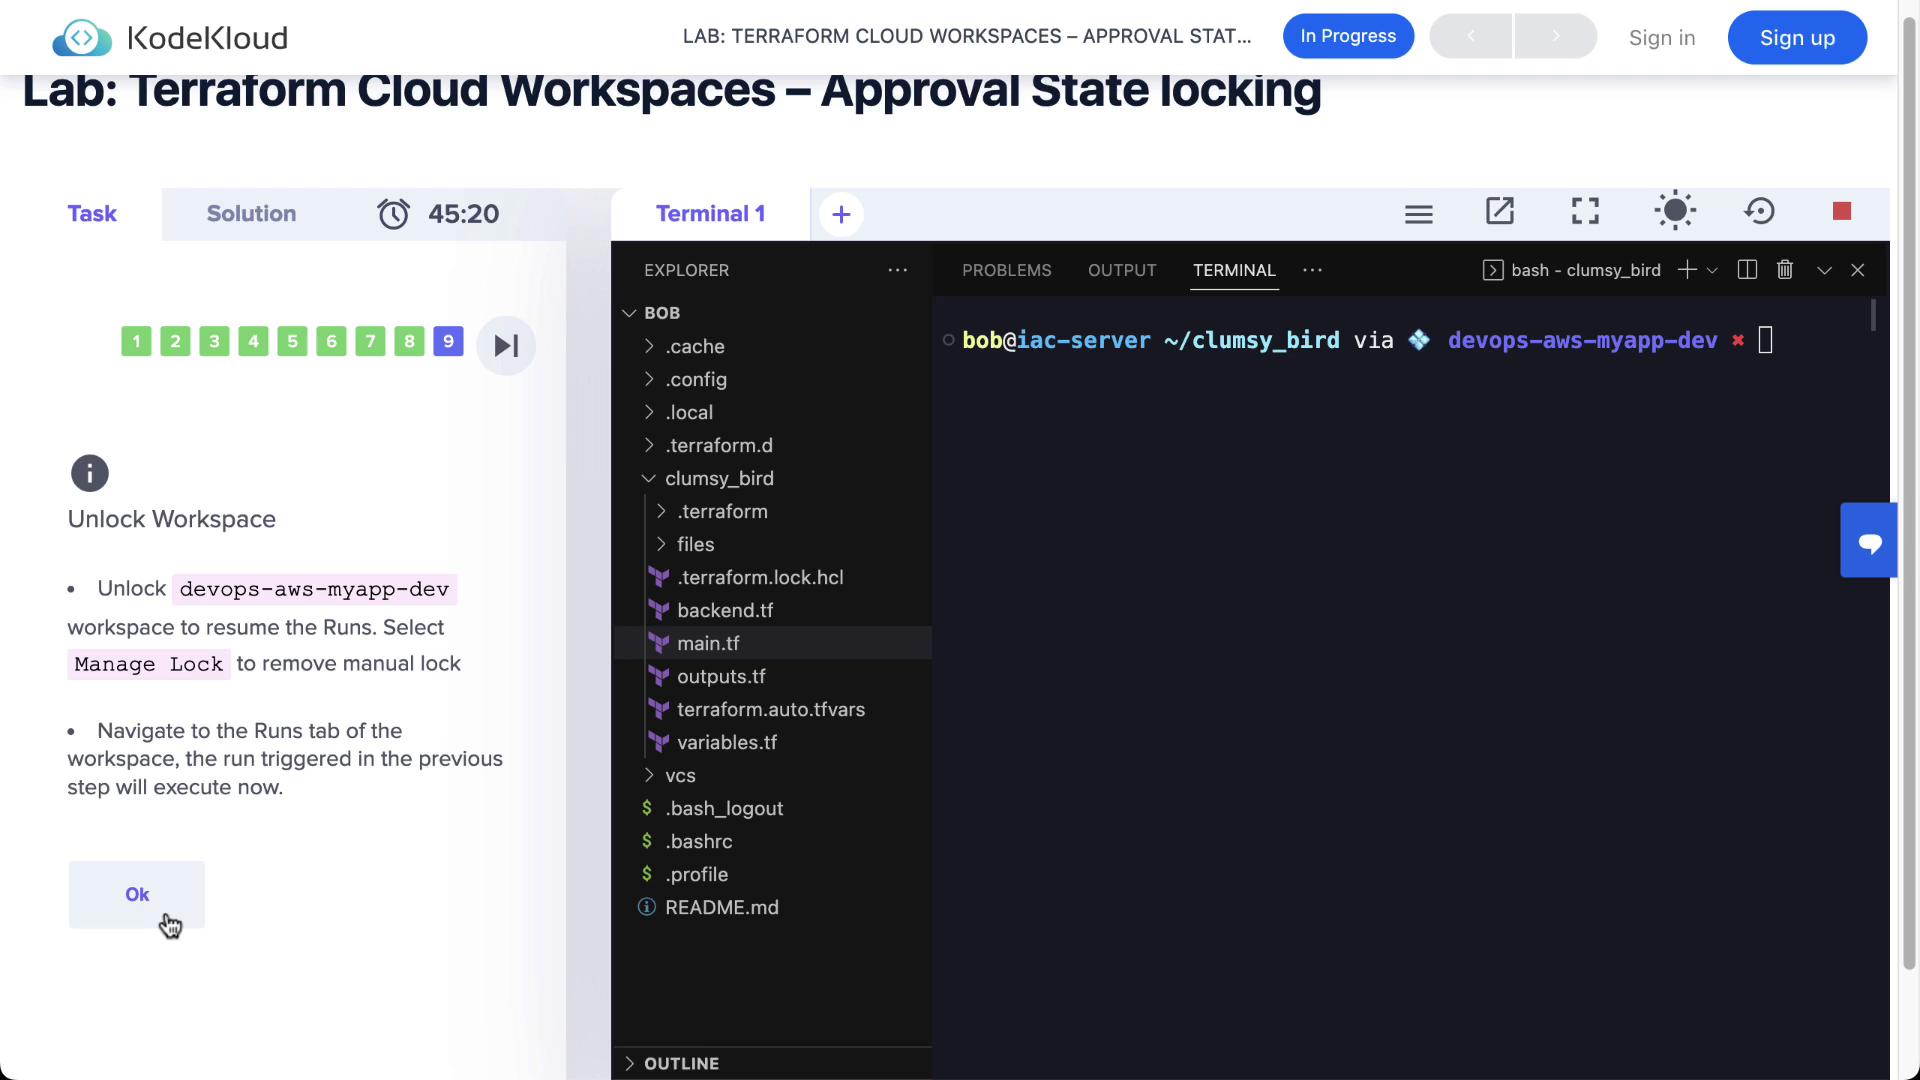Click the fullscreen expand icon

point(1585,211)
